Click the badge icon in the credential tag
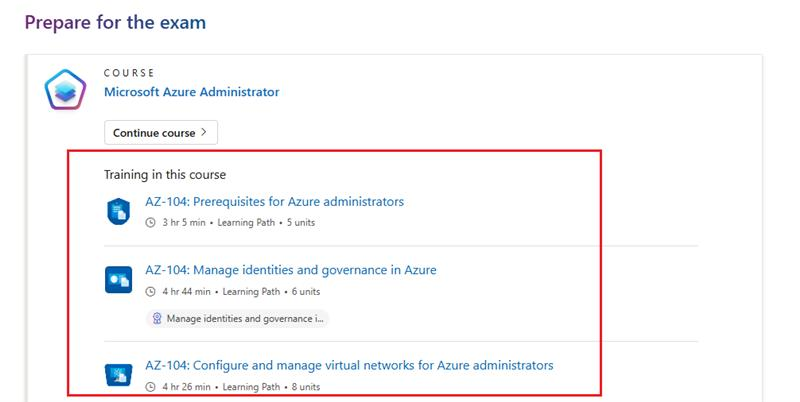This screenshot has height=402, width=800. click(157, 318)
